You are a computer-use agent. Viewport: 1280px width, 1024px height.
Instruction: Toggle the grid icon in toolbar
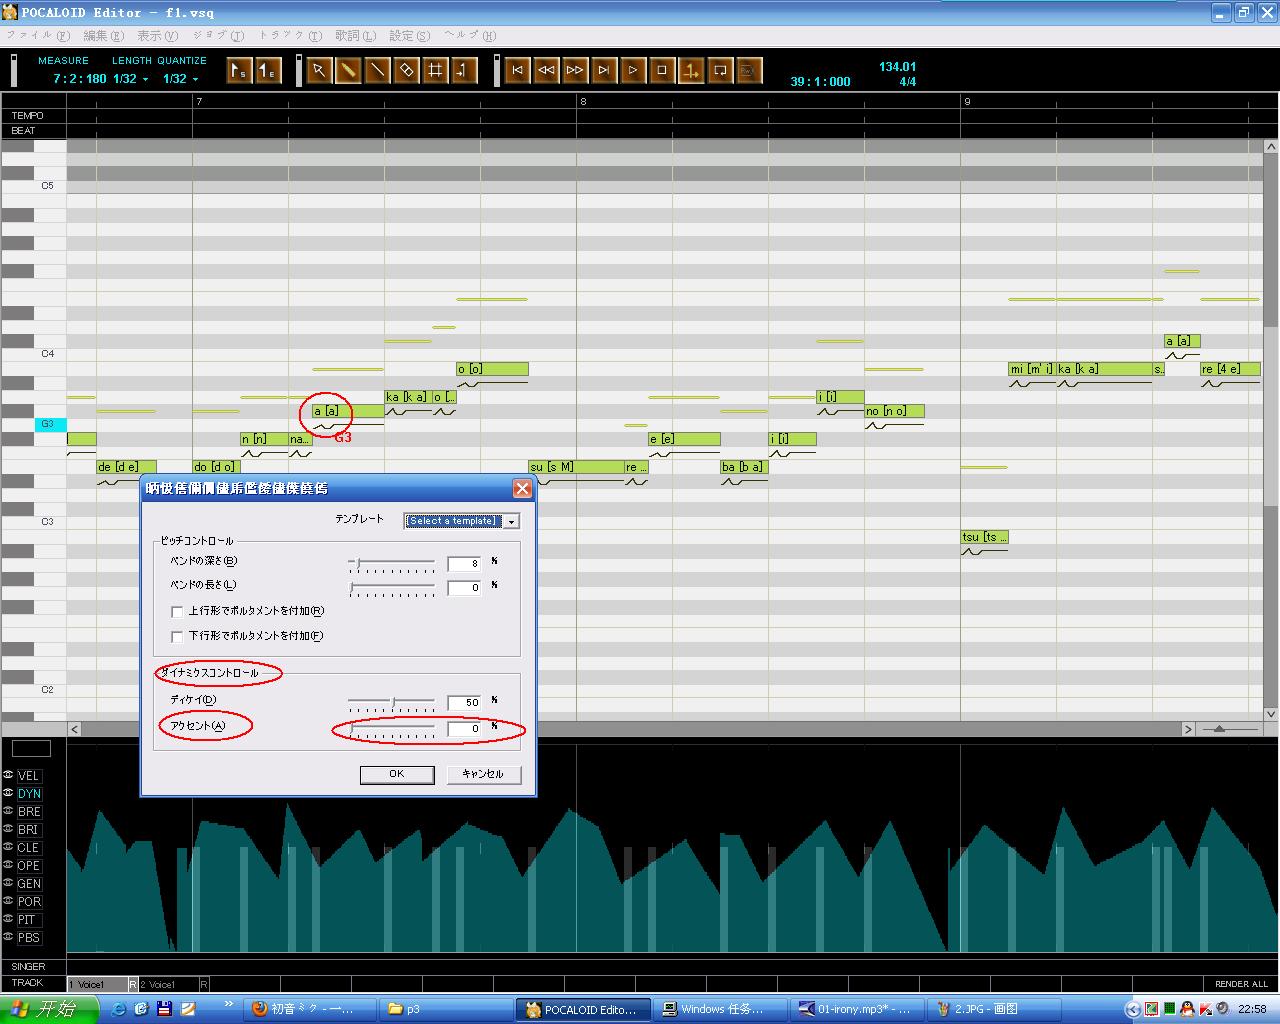(435, 70)
